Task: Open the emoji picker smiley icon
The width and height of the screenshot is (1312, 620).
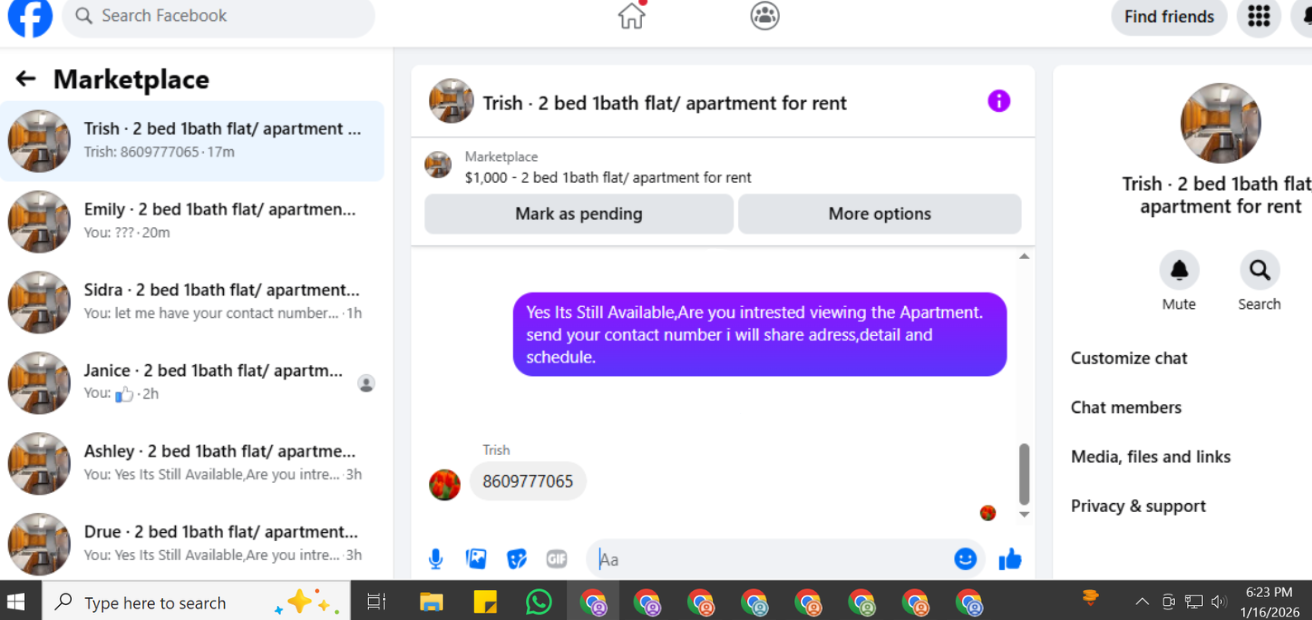Action: [x=965, y=559]
